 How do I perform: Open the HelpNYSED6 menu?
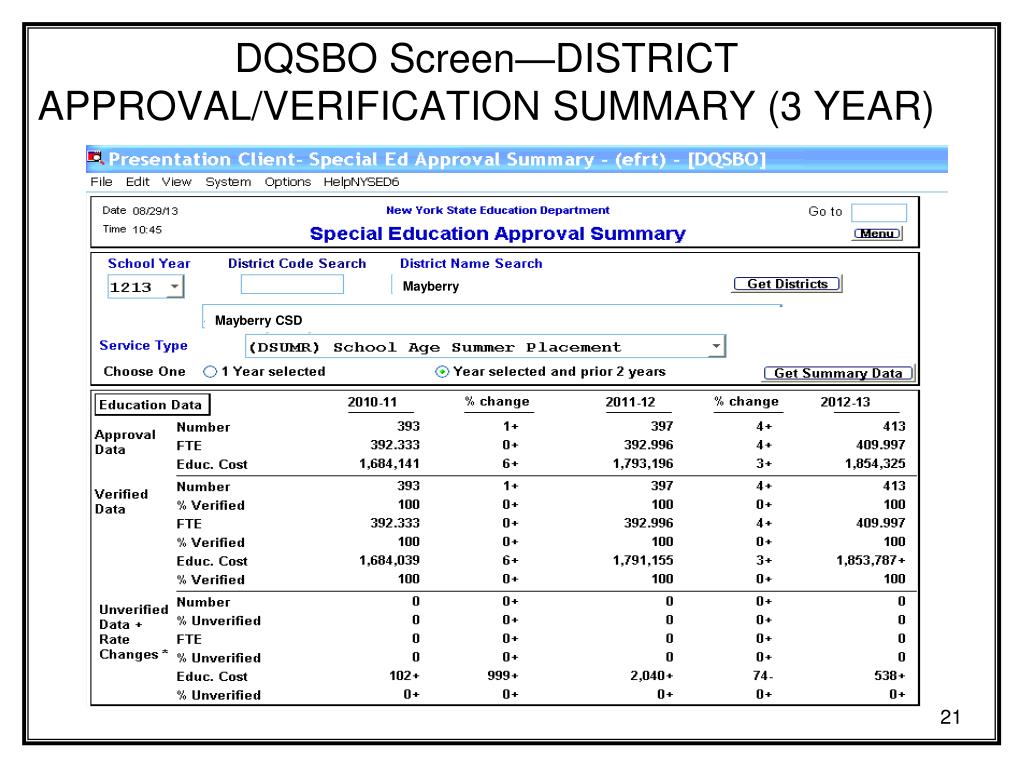361,182
